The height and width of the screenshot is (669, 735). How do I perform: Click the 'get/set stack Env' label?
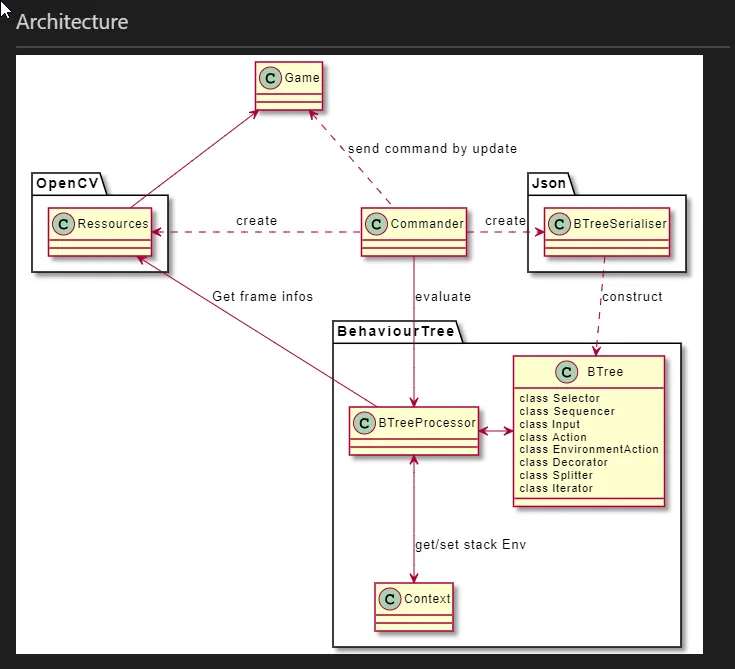click(471, 544)
